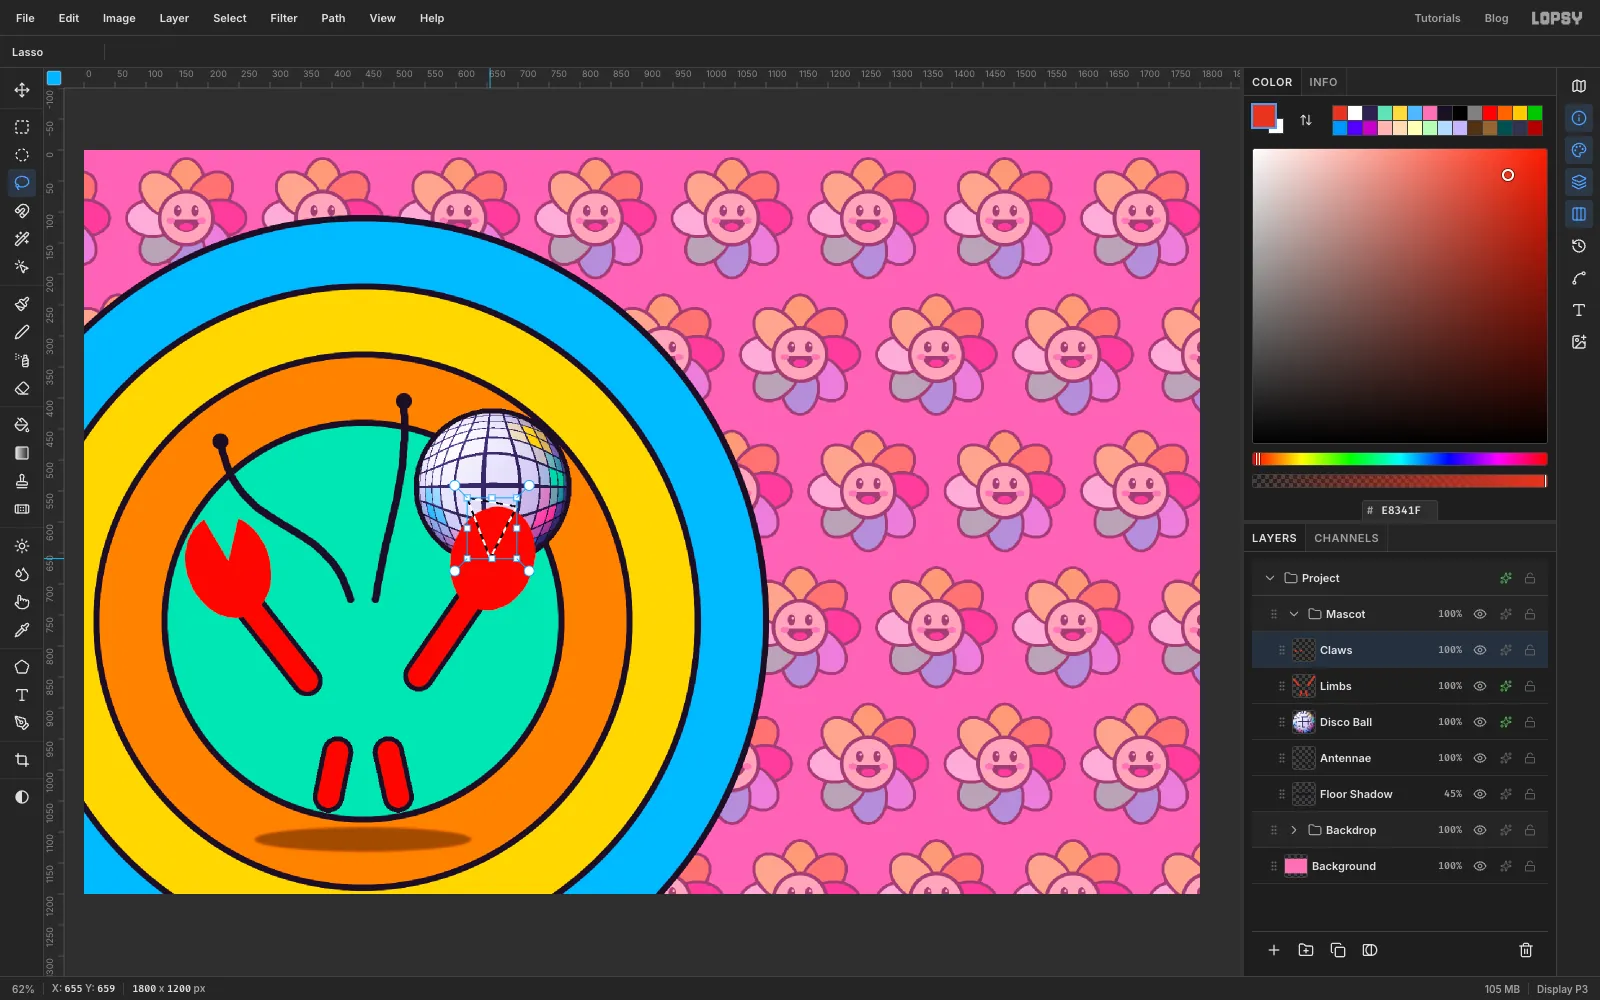Pick the Text tool in left toolbar
The image size is (1600, 1000).
(22, 695)
